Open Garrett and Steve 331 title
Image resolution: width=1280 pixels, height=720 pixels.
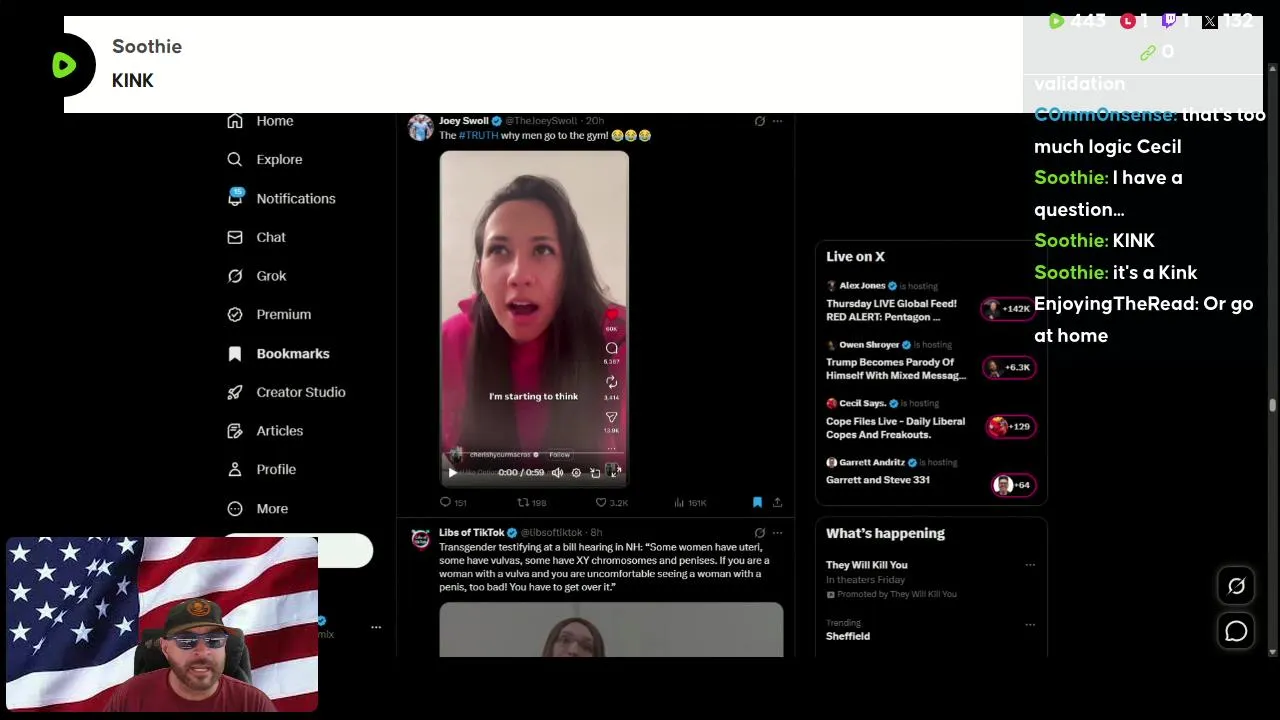pos(878,480)
